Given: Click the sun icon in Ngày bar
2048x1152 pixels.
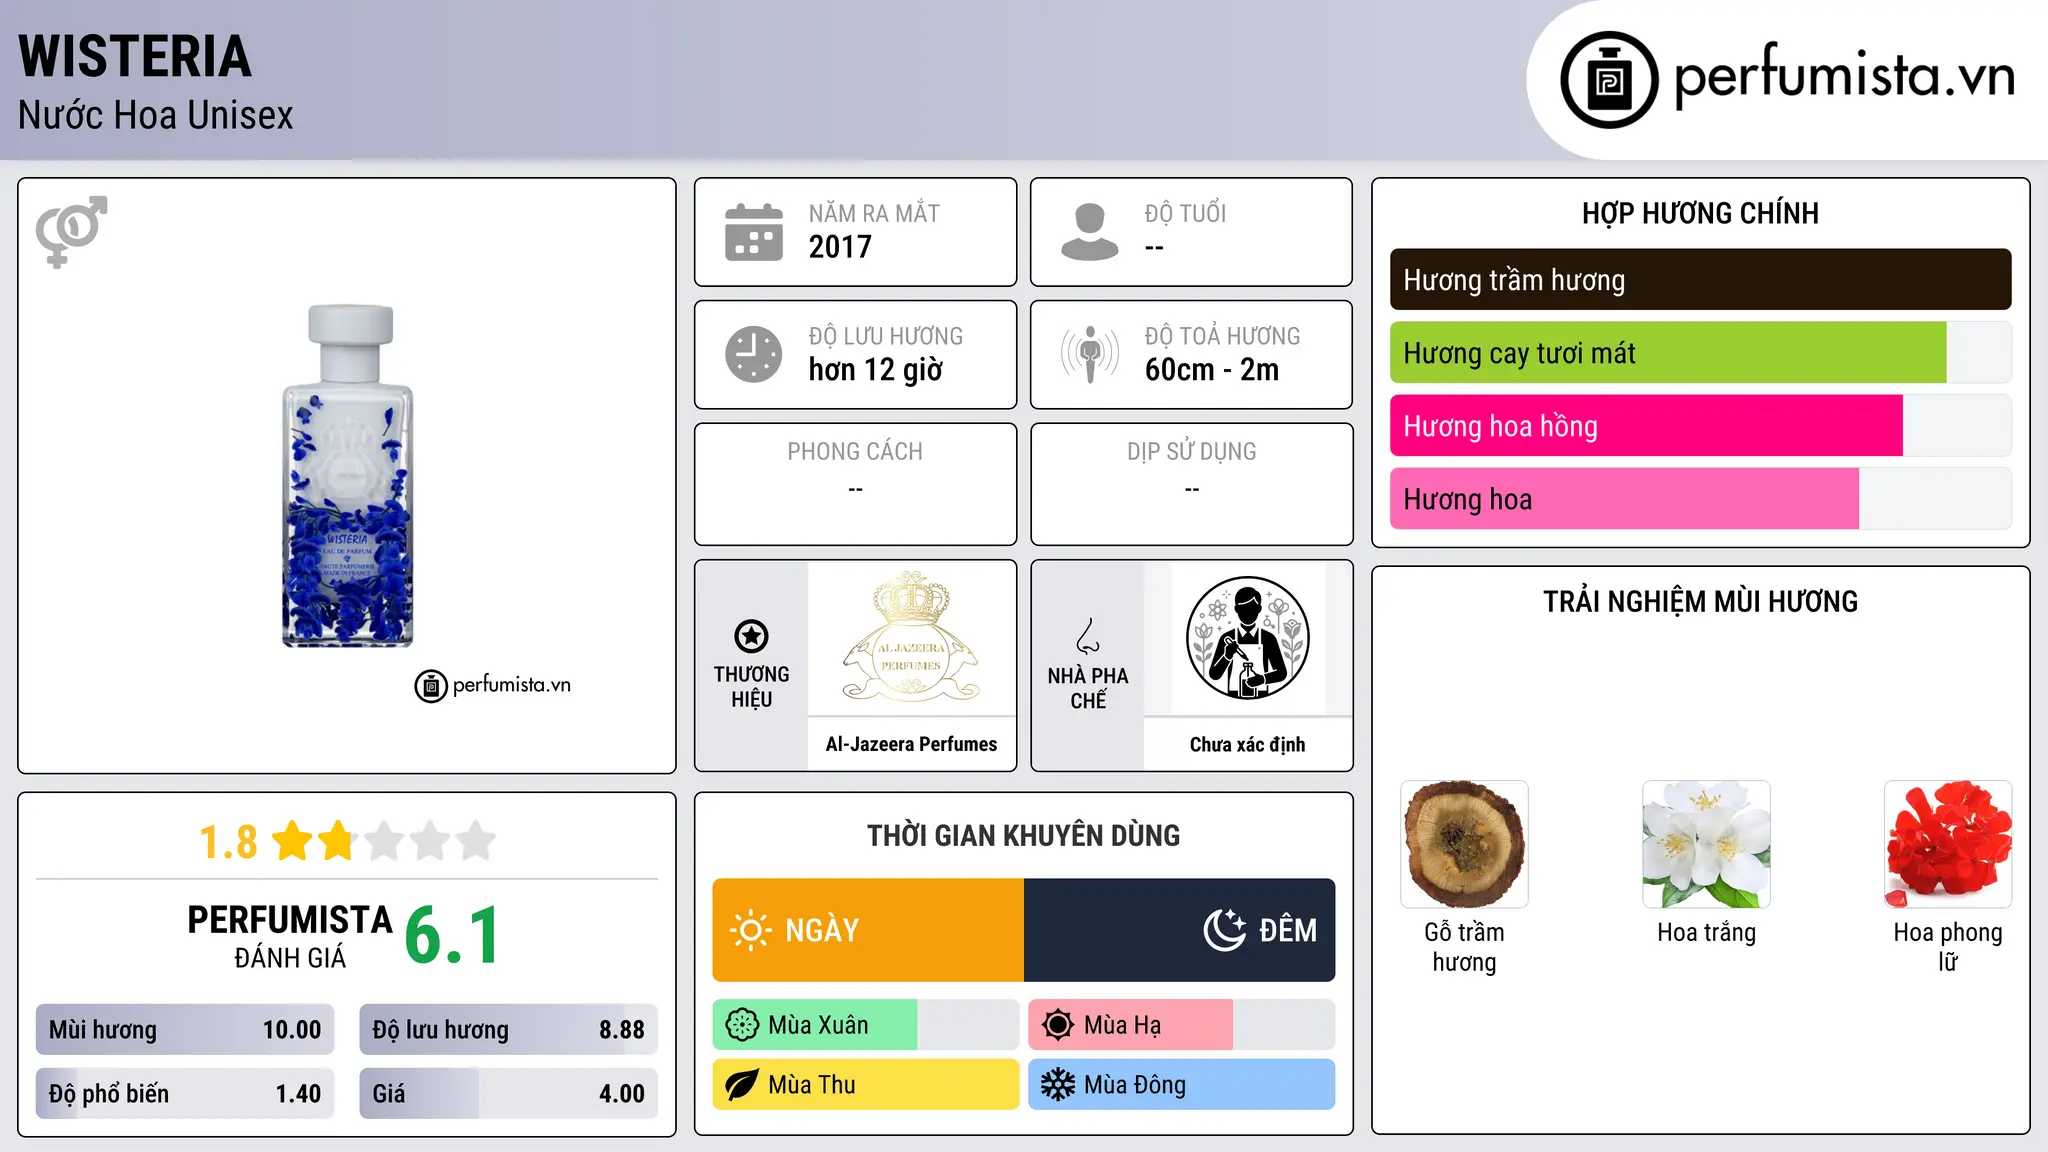Looking at the screenshot, I should tap(751, 930).
